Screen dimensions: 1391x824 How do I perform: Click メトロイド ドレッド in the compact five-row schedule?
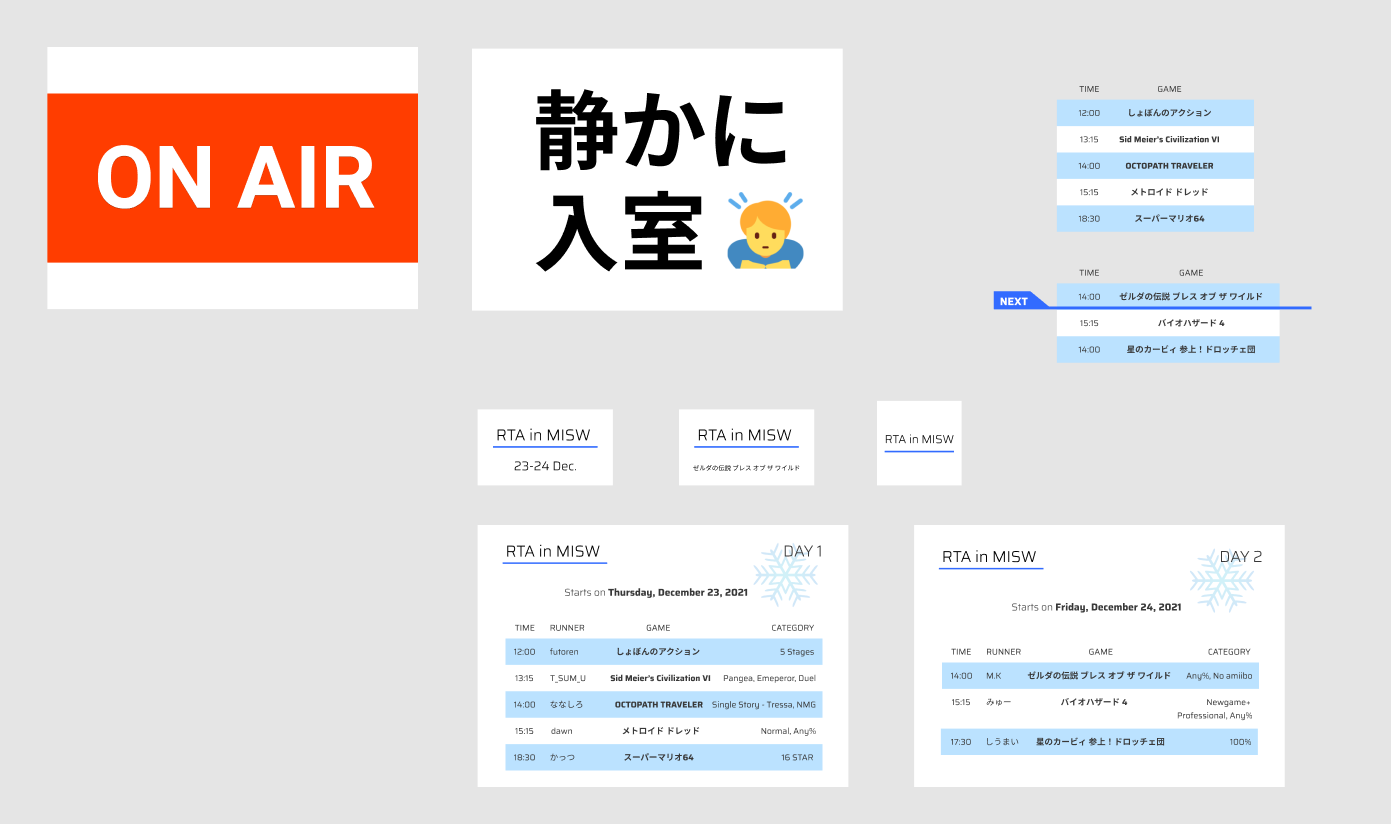[x=1169, y=192]
